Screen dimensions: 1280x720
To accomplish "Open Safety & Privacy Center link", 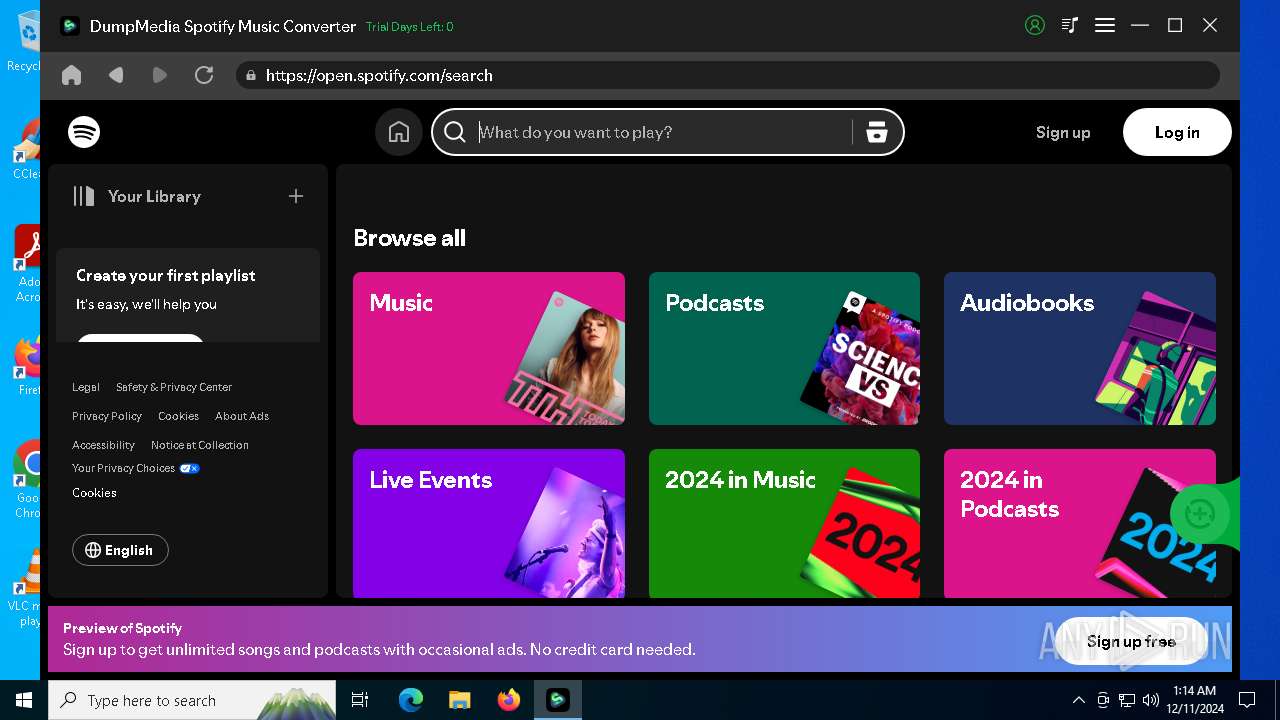I will (174, 387).
